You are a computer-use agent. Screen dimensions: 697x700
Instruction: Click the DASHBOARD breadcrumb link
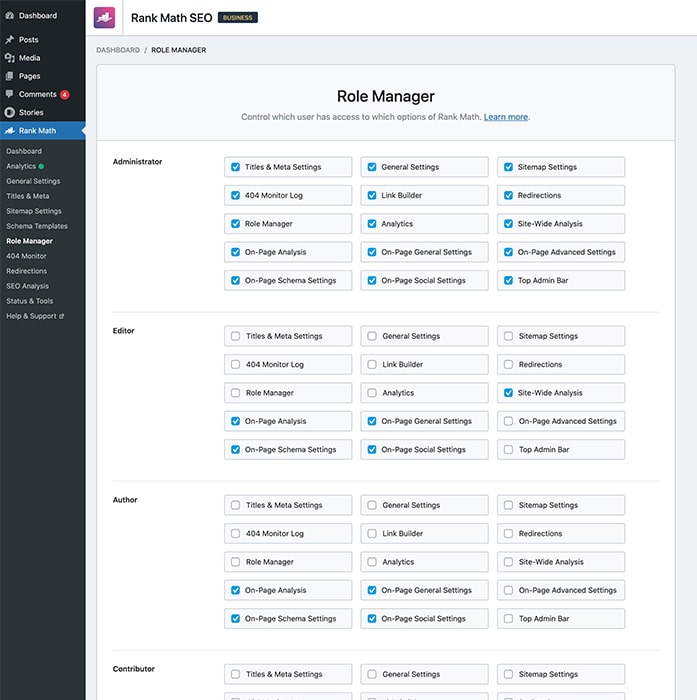point(118,50)
